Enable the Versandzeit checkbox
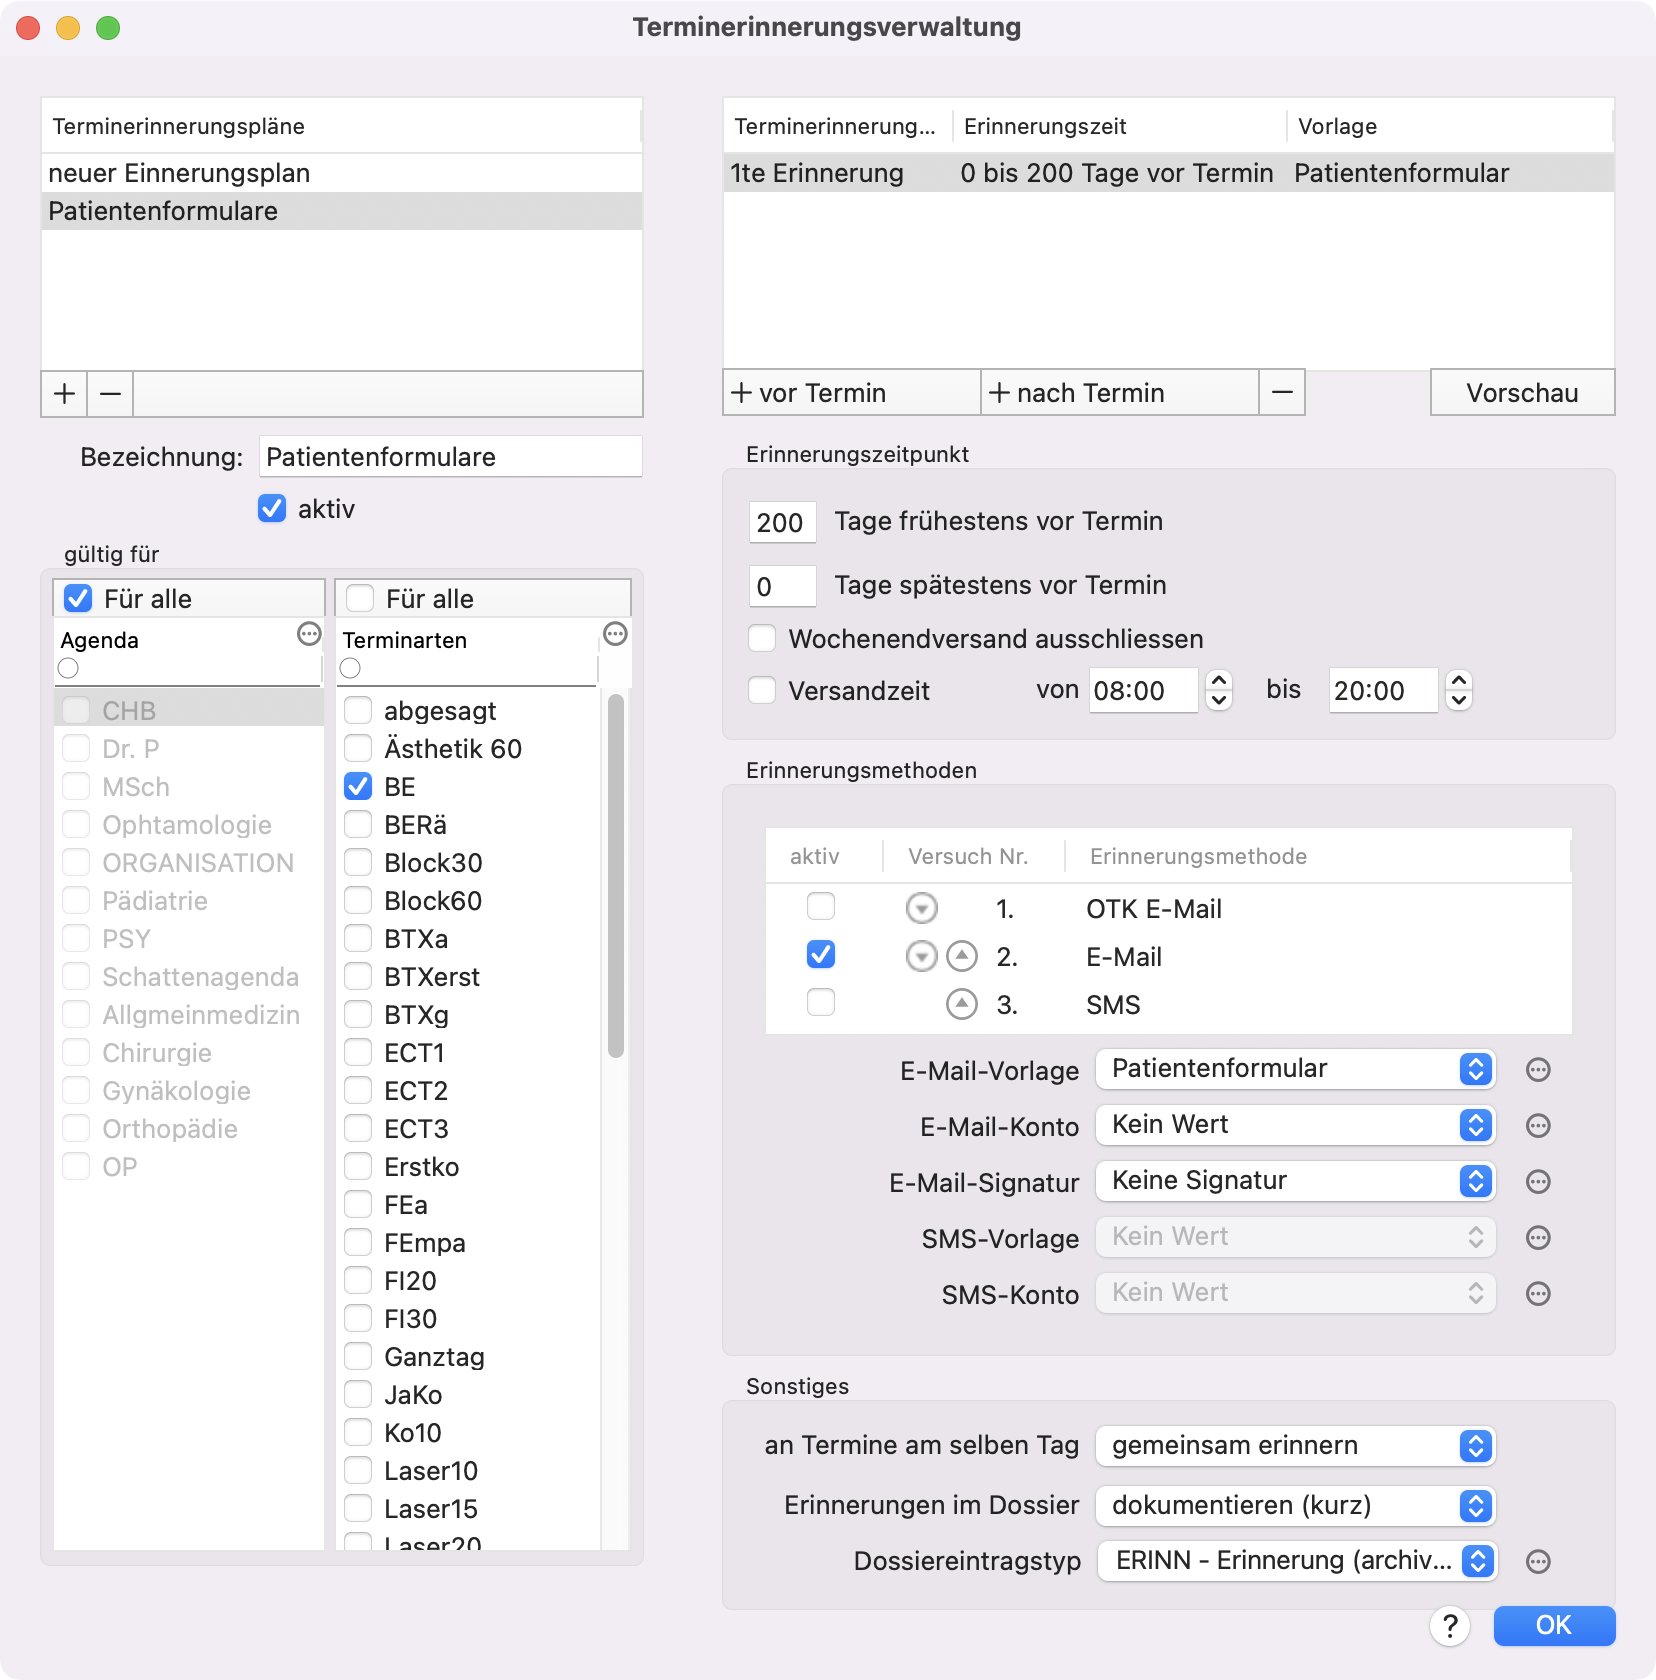Viewport: 1656px width, 1680px height. point(762,691)
